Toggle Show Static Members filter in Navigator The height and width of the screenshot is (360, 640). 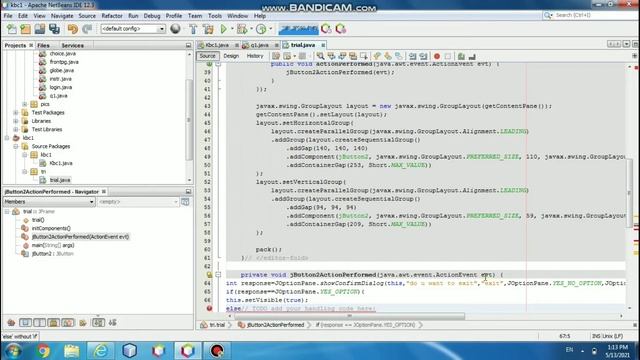coord(40,323)
